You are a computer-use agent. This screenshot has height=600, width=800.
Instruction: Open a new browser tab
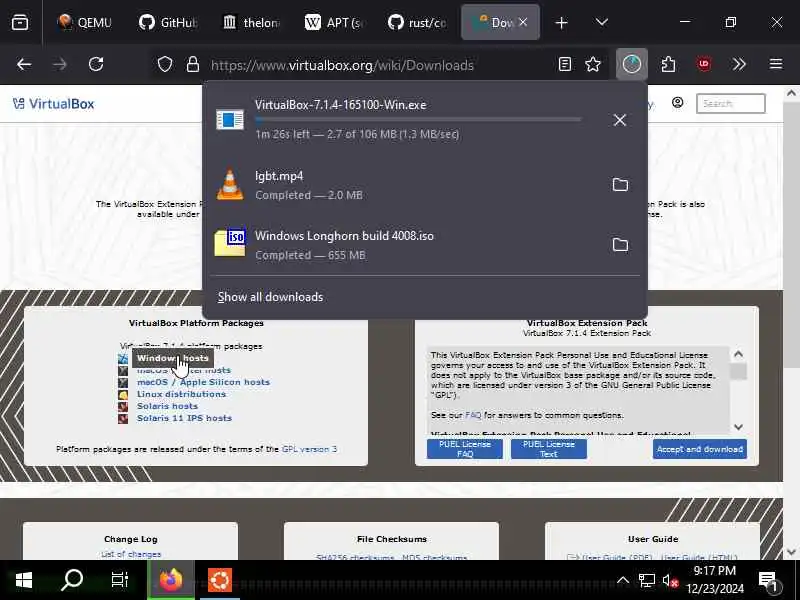pos(561,23)
